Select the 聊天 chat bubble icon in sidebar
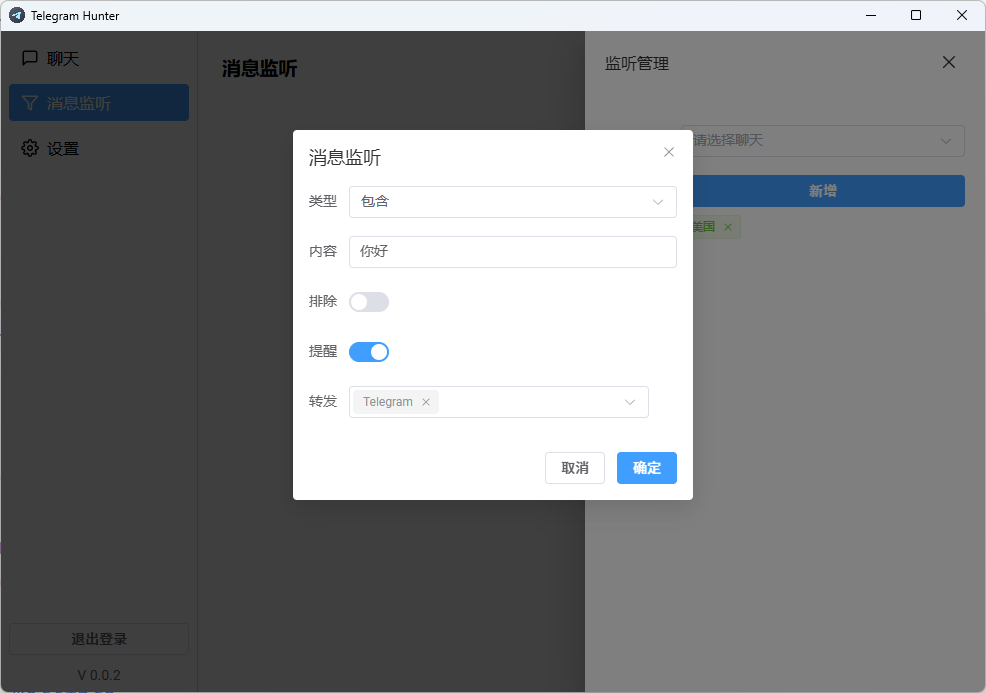The height and width of the screenshot is (693, 986). [29, 58]
